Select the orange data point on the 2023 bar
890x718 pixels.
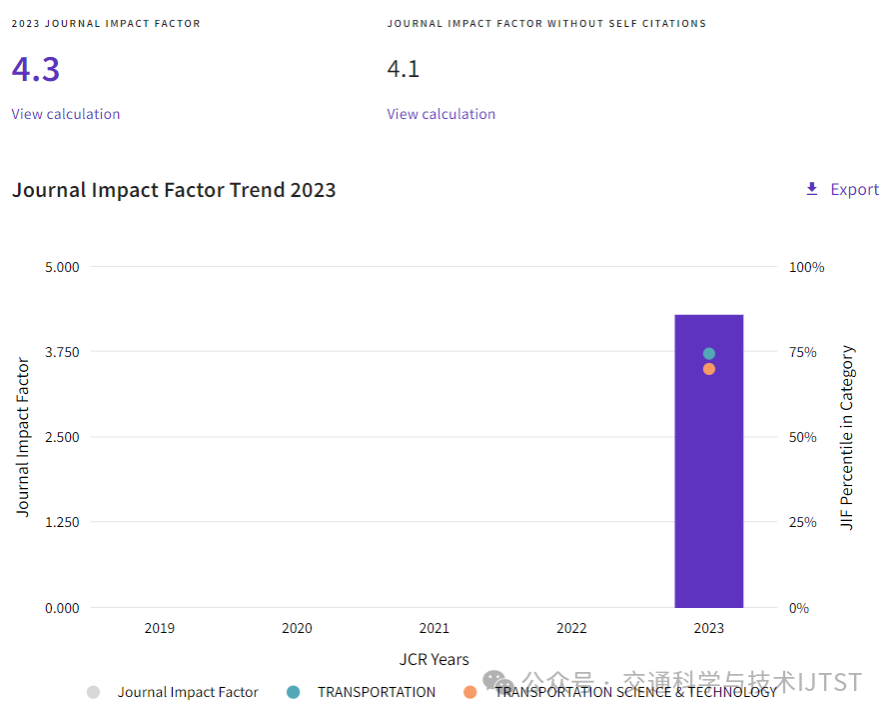coord(709,369)
